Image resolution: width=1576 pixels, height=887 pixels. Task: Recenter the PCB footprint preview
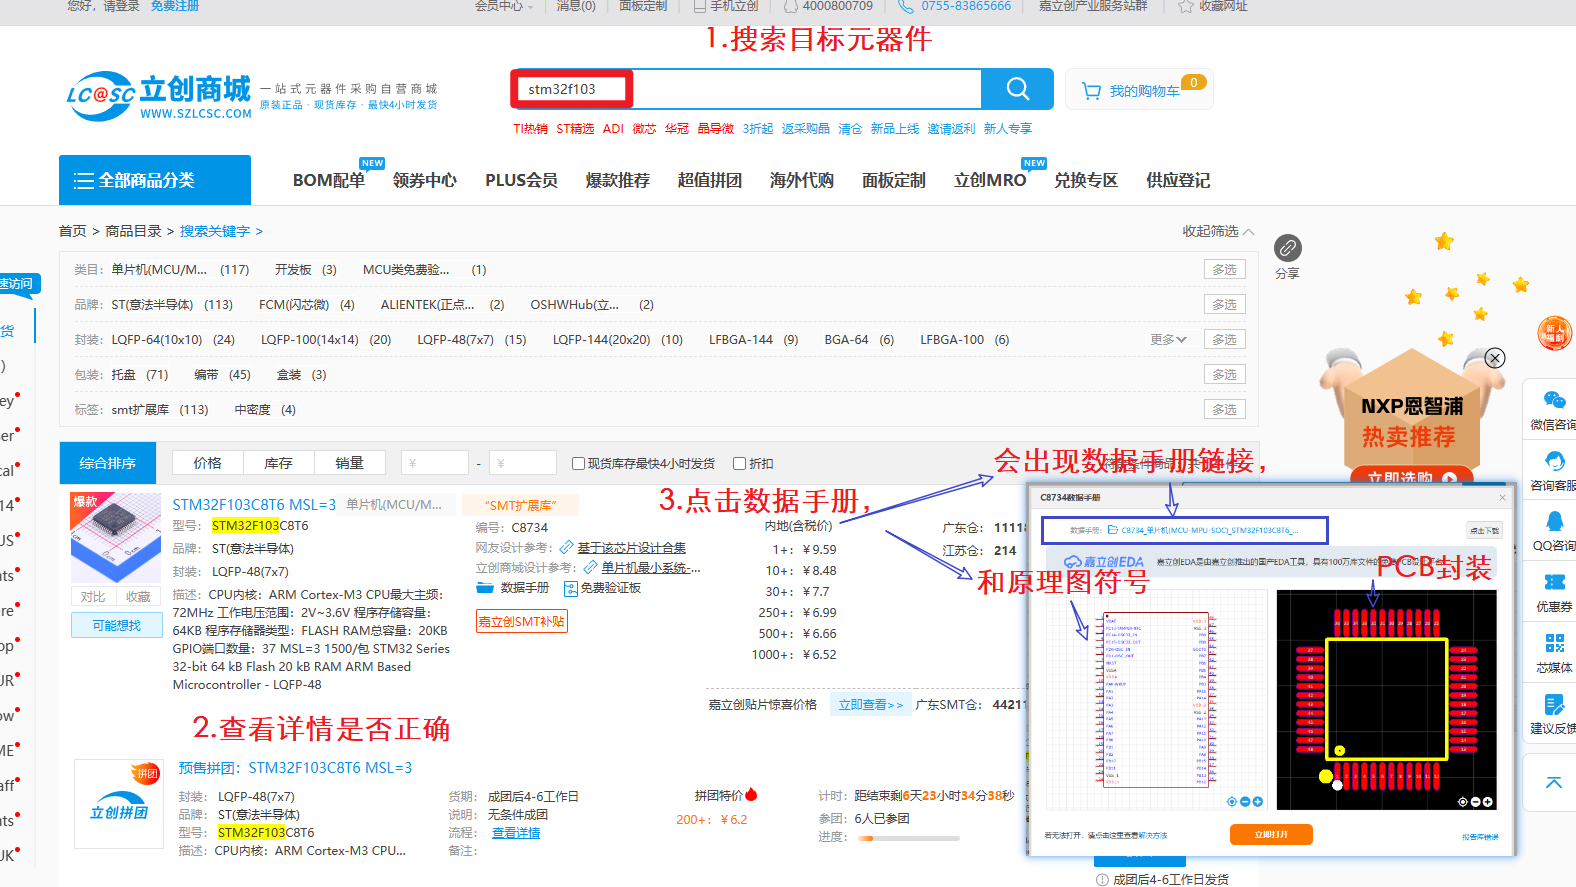[1463, 802]
